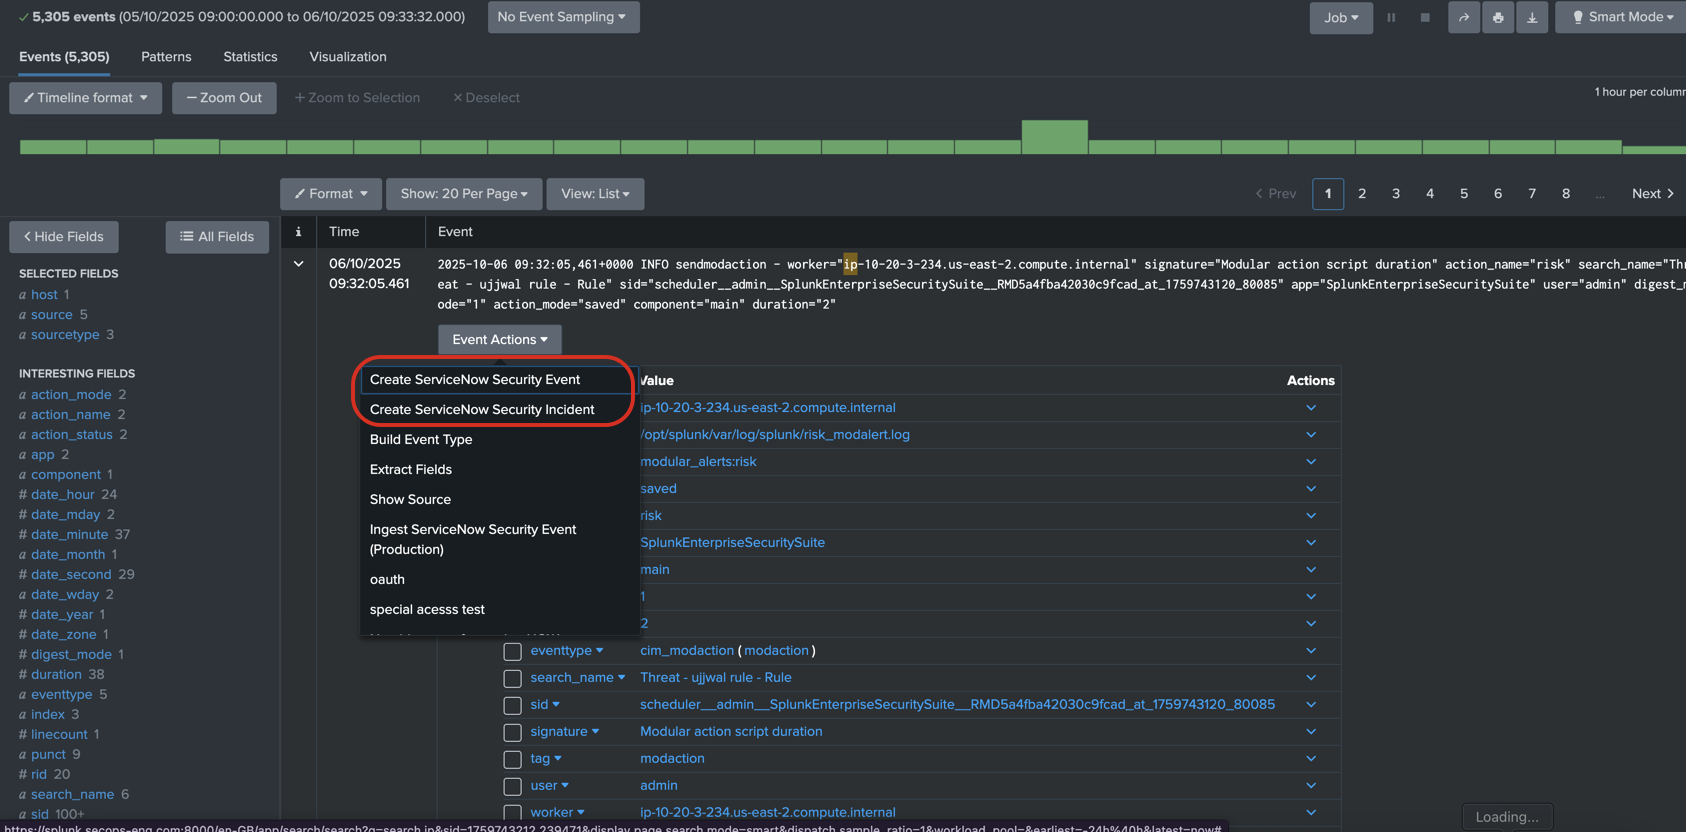This screenshot has height=832, width=1686.
Task: Open actions for host value row
Action: (x=1311, y=408)
